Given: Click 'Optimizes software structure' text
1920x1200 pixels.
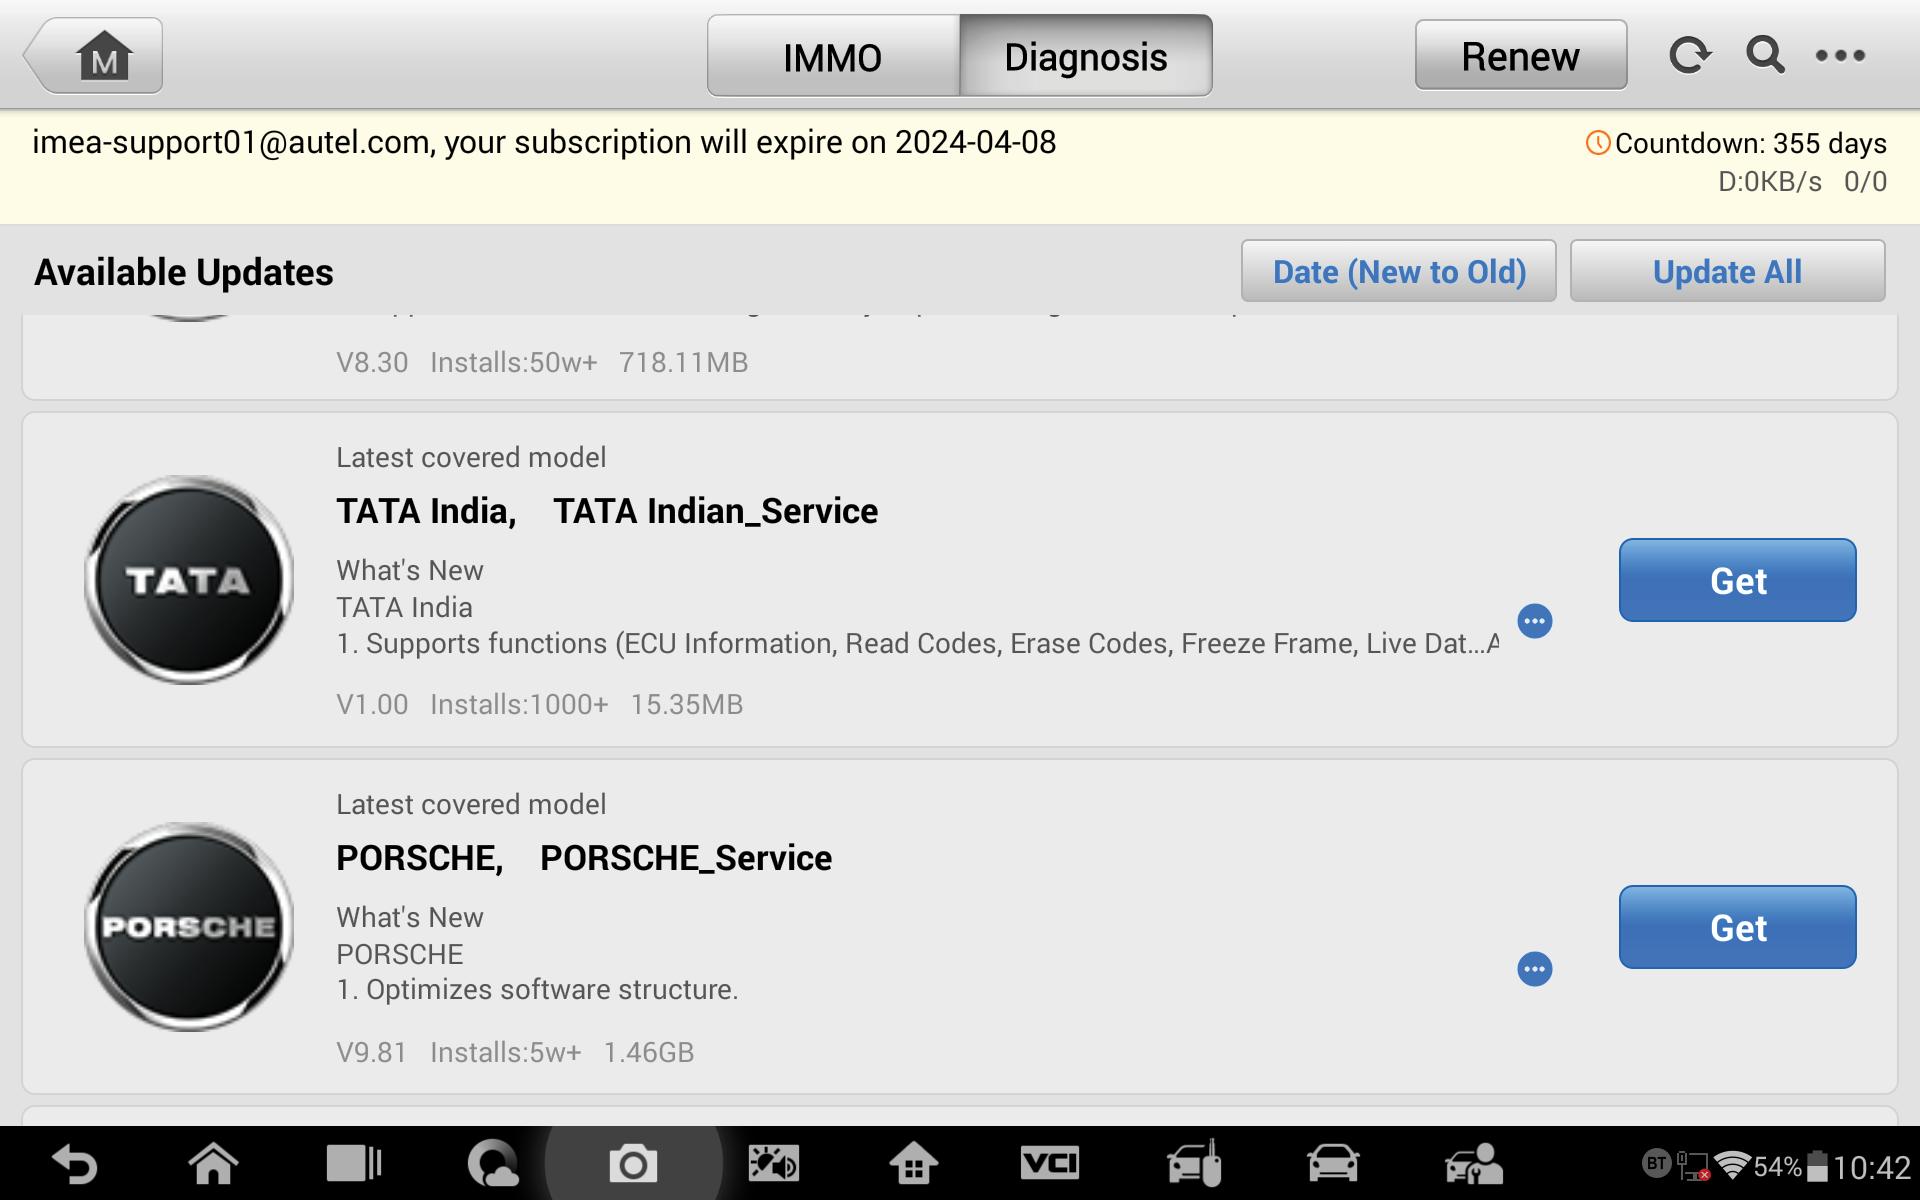Looking at the screenshot, I should [537, 990].
